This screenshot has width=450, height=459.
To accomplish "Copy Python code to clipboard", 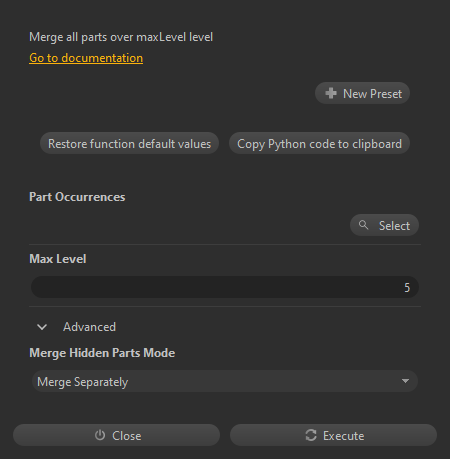I will 319,143.
